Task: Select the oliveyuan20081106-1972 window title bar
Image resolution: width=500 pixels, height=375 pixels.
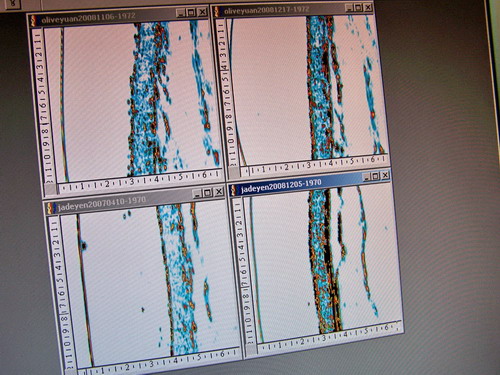Action: (118, 16)
